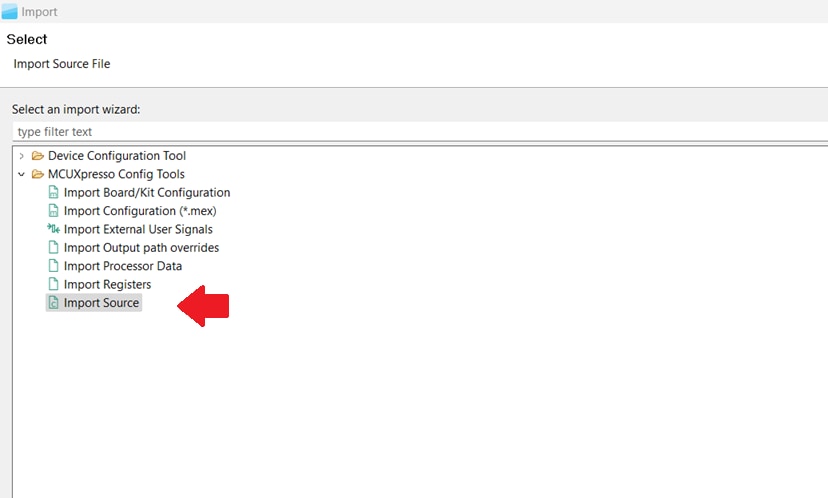The image size is (828, 498).
Task: Click the Import Output path overrides icon
Action: click(x=53, y=247)
